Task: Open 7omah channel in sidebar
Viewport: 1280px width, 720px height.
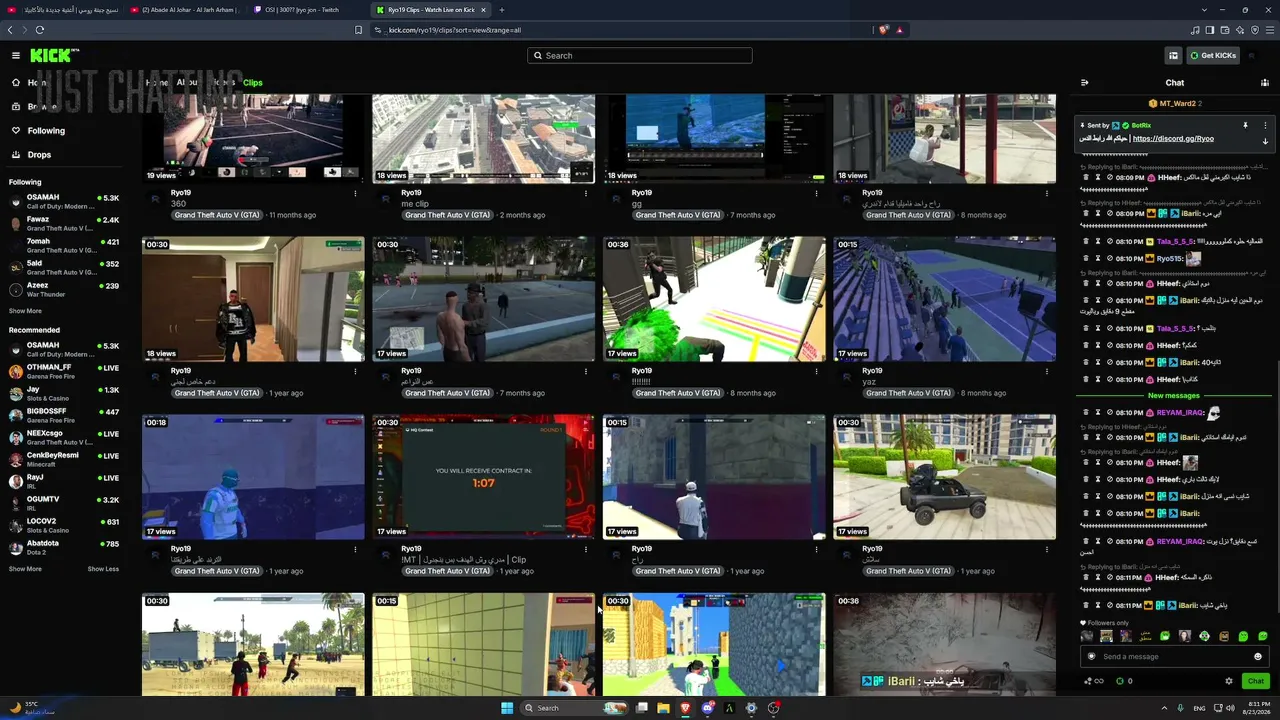Action: (x=64, y=246)
